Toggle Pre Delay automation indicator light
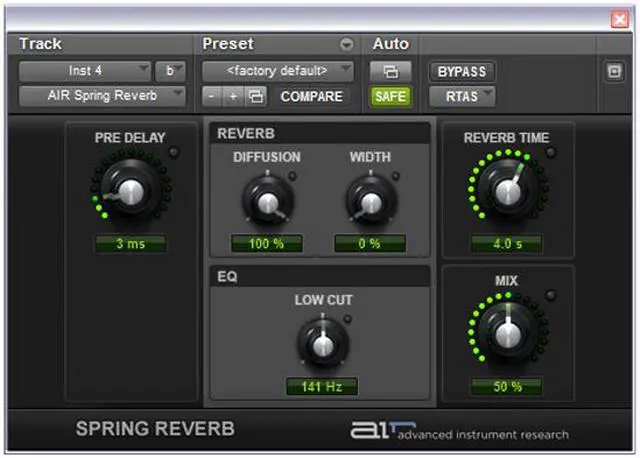 pos(174,152)
